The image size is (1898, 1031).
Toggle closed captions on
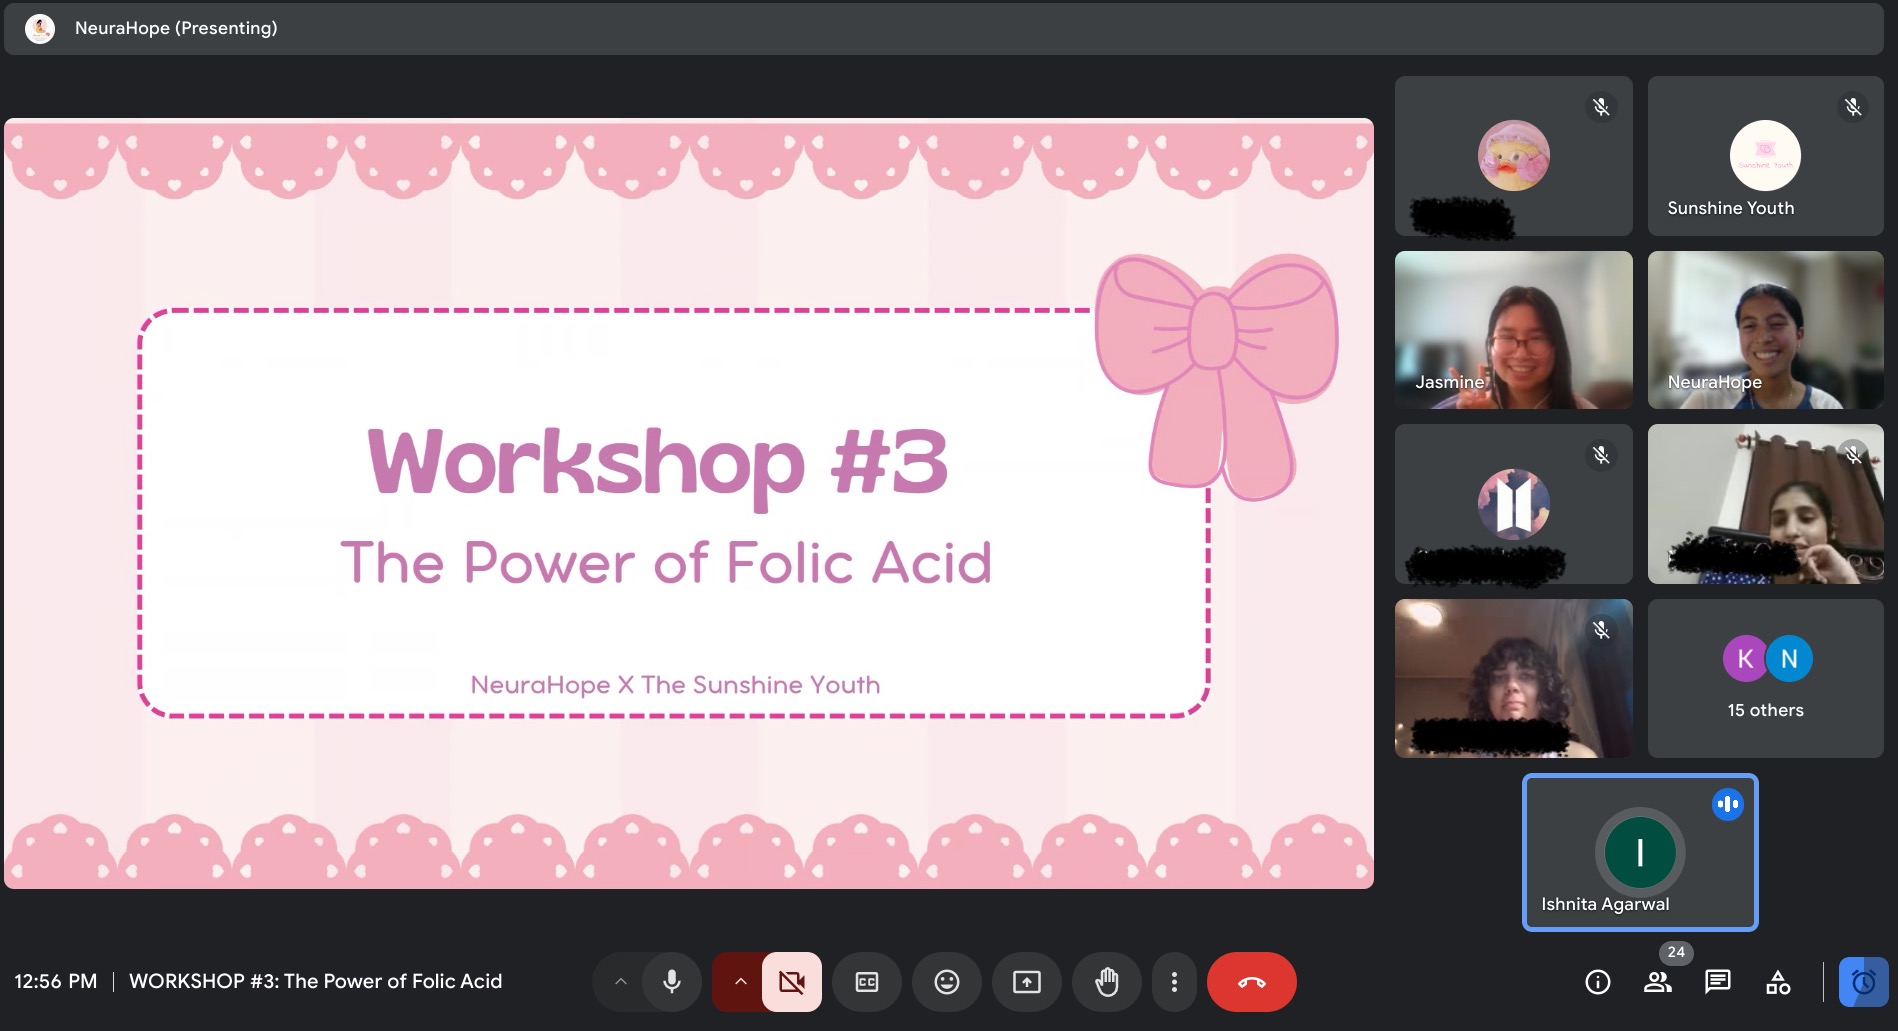coord(866,982)
